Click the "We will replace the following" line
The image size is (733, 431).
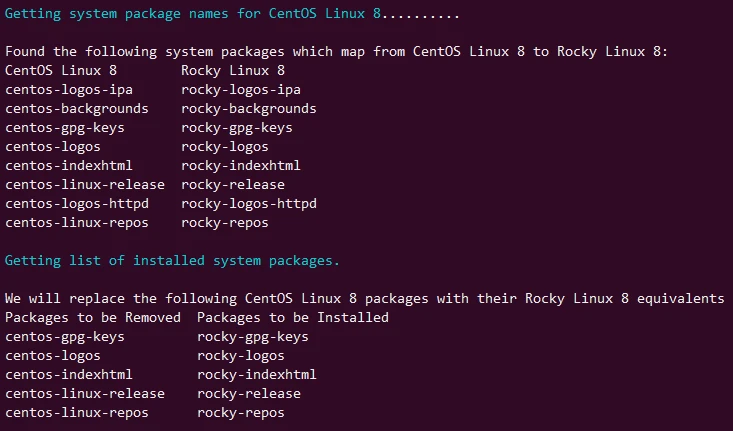click(x=364, y=299)
